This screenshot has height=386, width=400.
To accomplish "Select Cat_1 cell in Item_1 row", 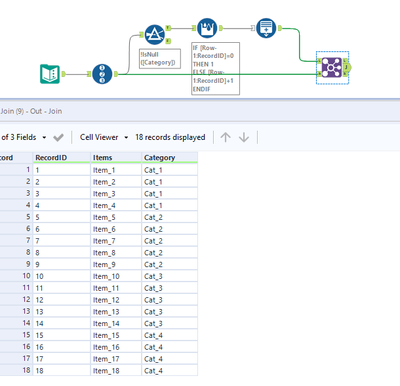I will pos(170,170).
